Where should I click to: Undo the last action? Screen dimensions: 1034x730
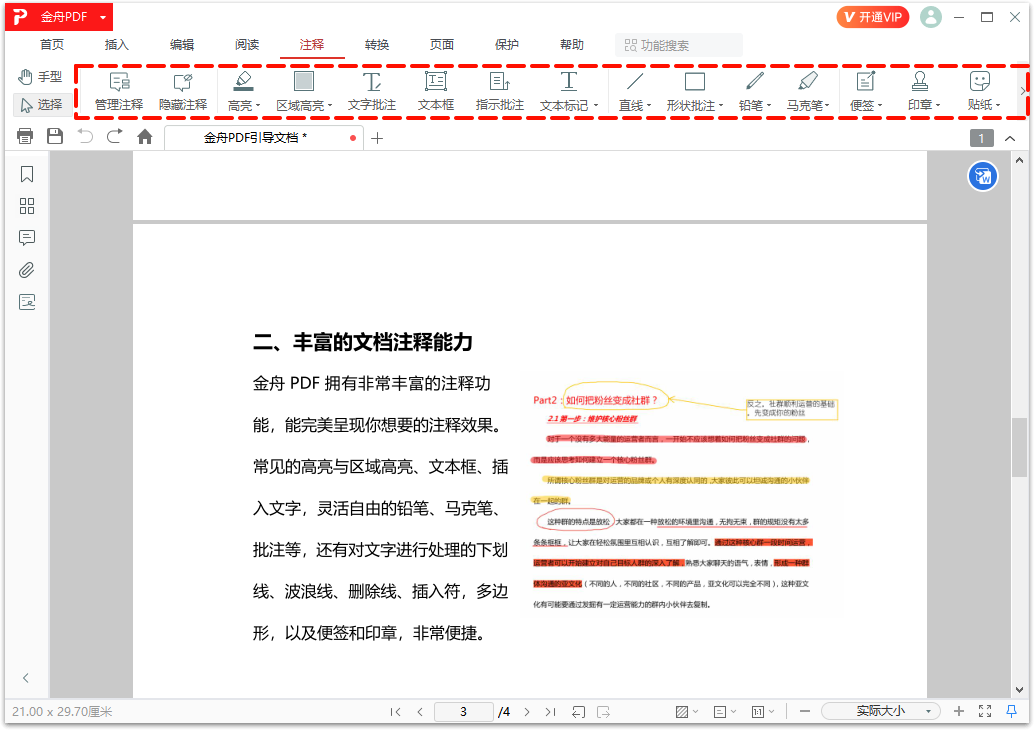(85, 137)
